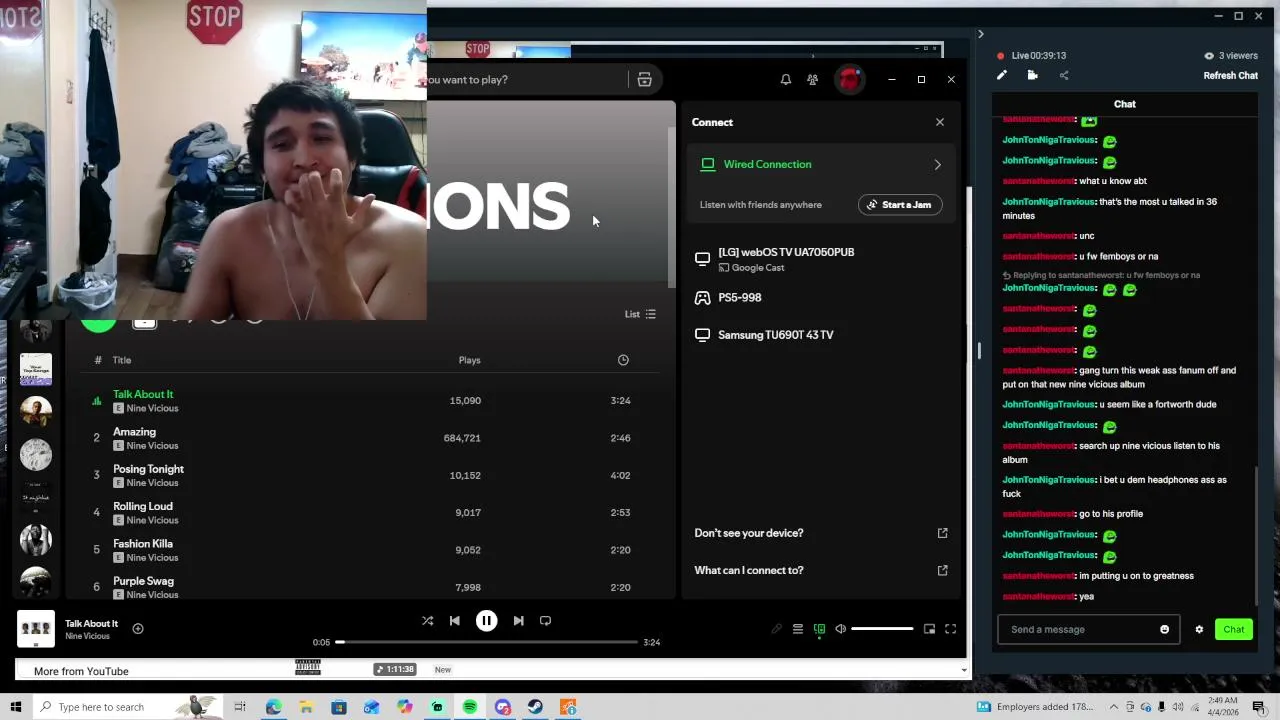1280x720 pixels.
Task: Open the lyrics microphone icon
Action: coord(776,629)
